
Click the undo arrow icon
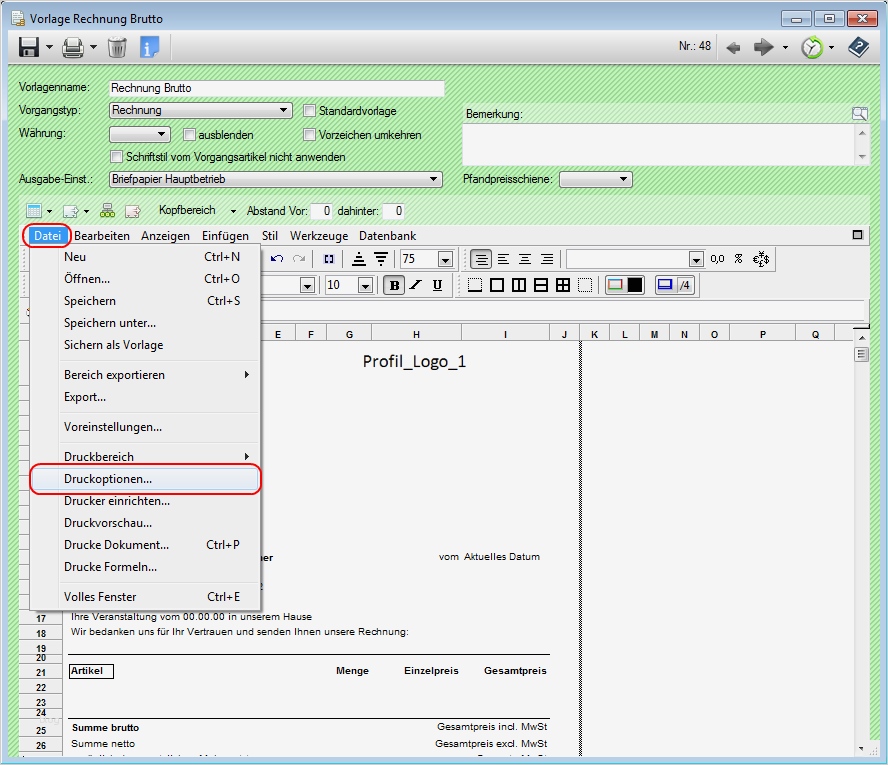pos(277,259)
